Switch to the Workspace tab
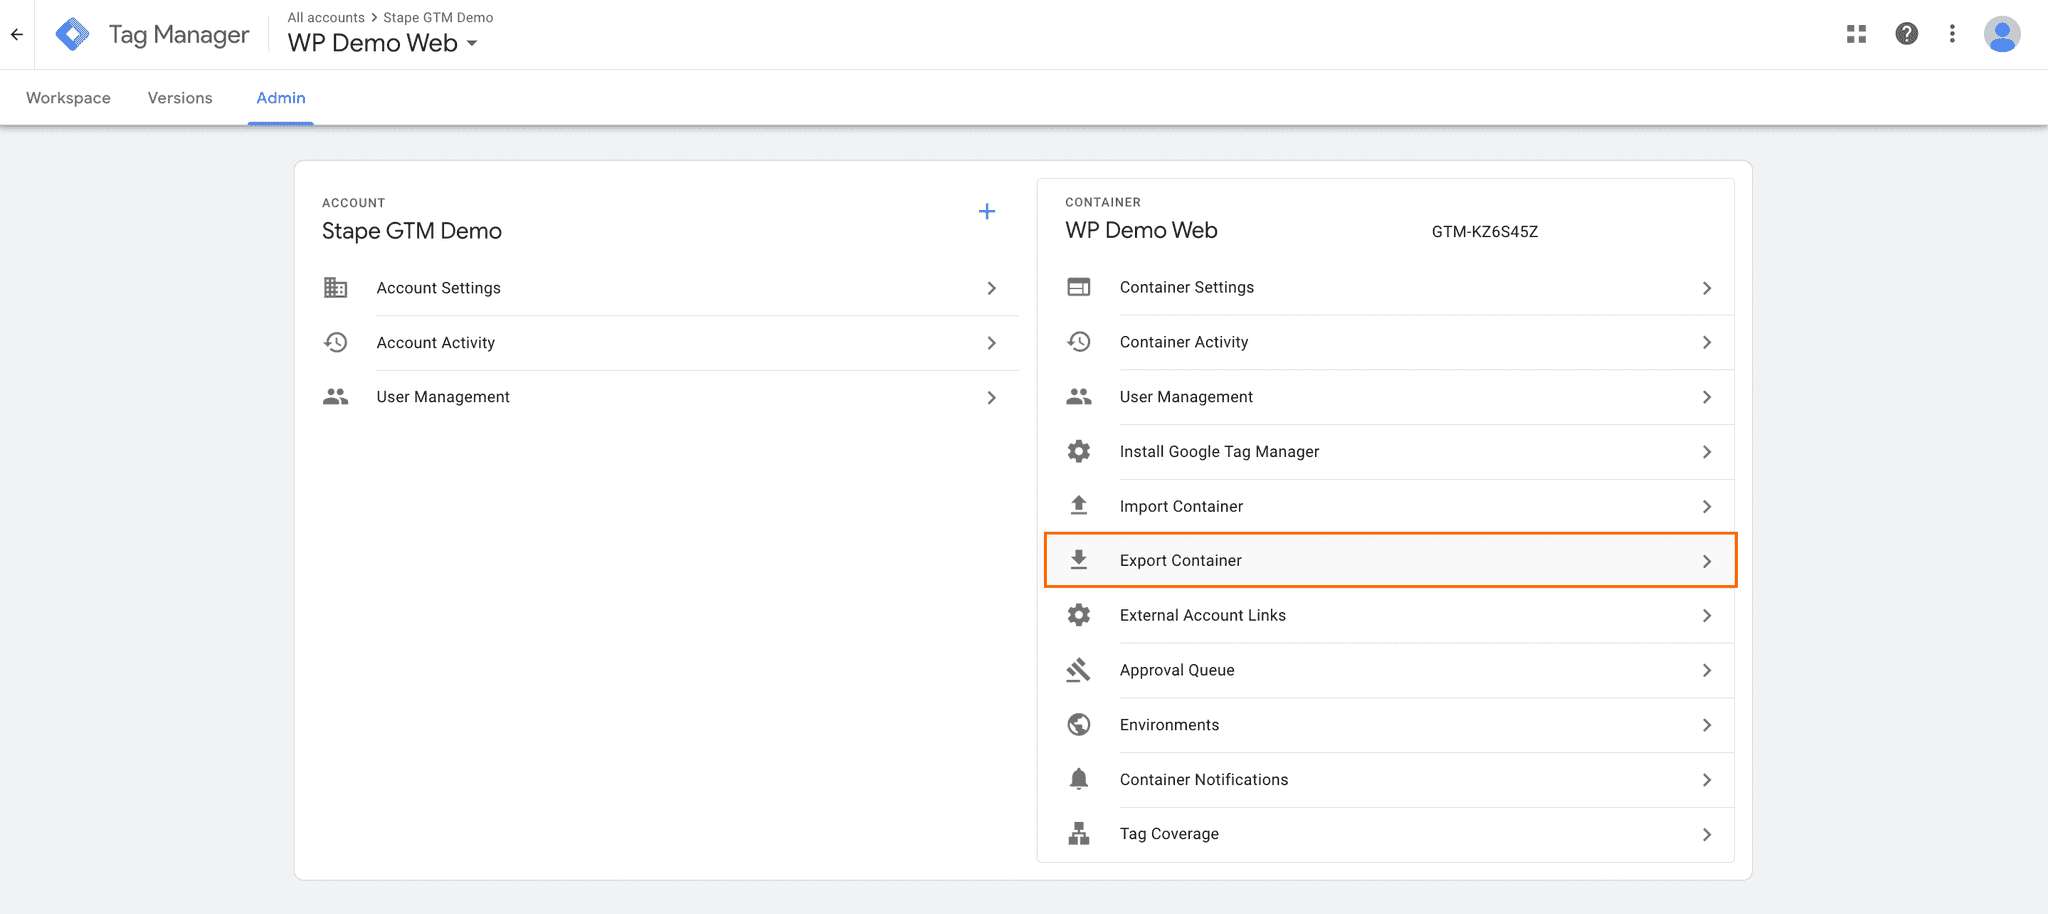 click(68, 97)
